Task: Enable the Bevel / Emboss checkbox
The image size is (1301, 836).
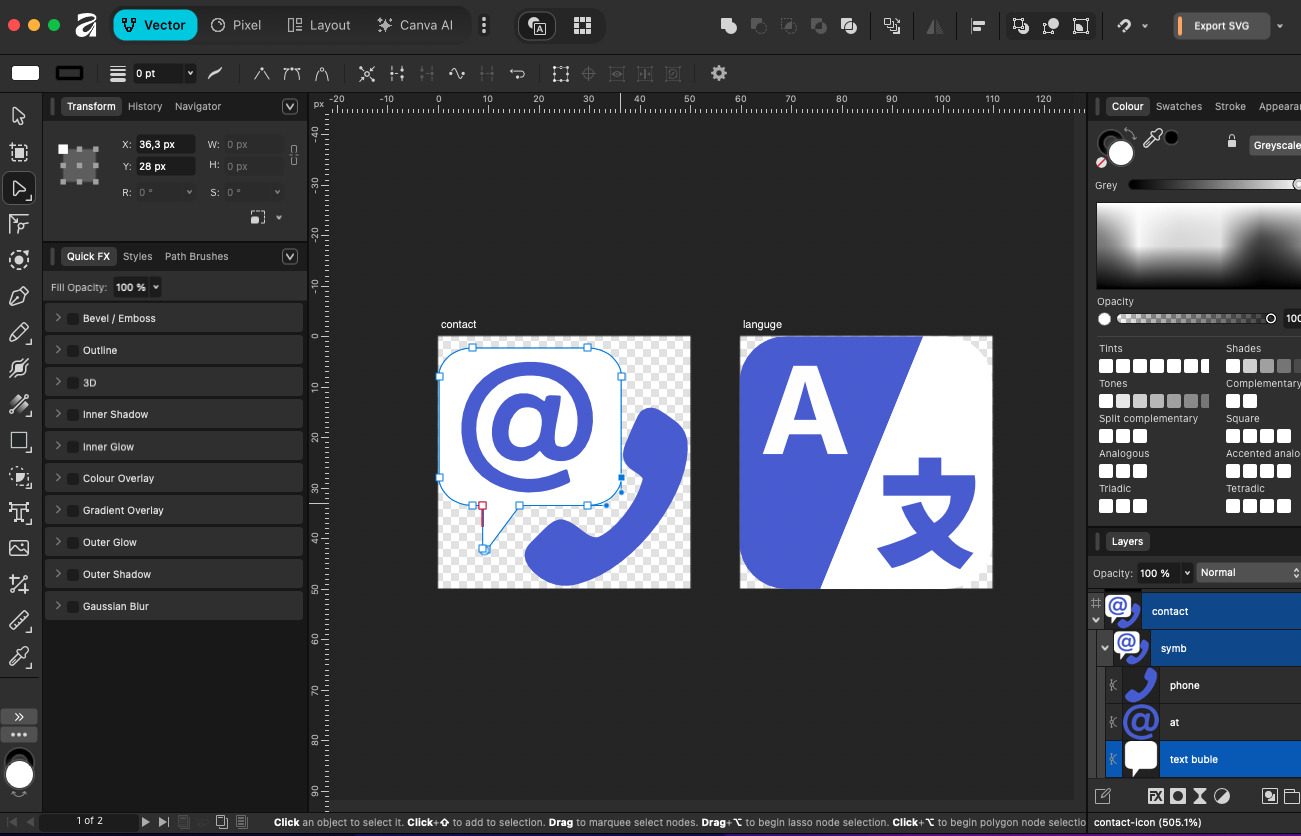Action: 73,318
